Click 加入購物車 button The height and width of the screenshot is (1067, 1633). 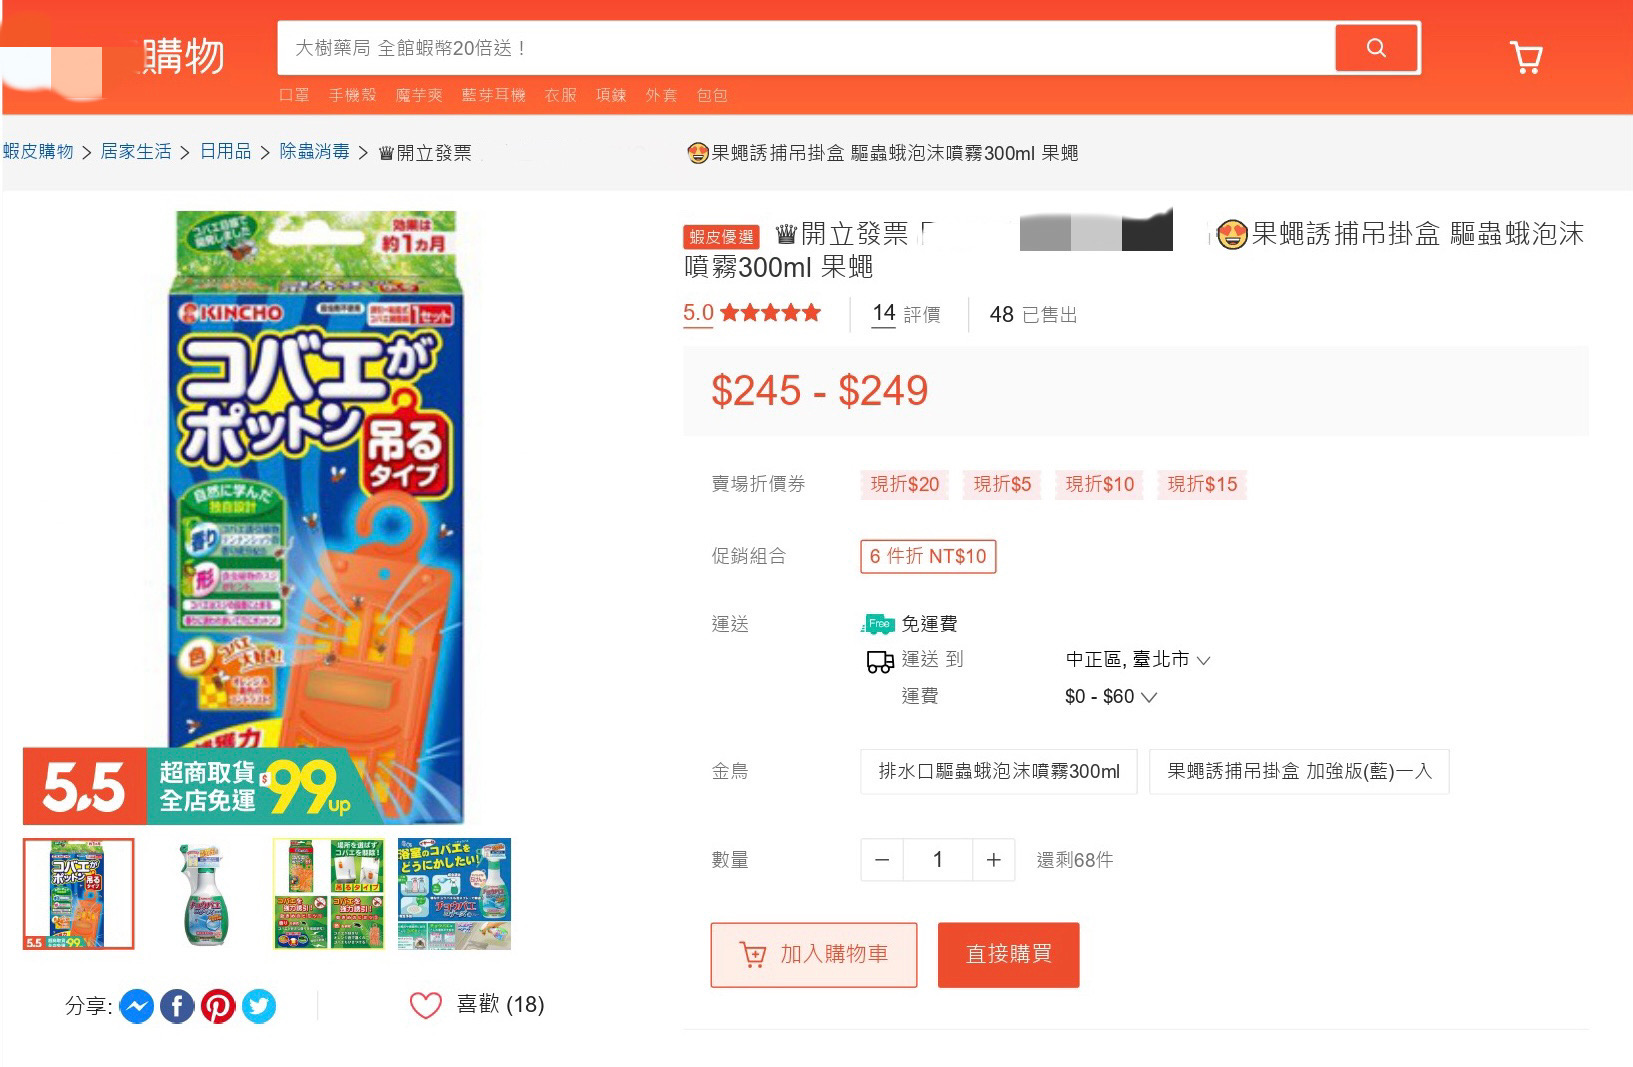click(814, 955)
